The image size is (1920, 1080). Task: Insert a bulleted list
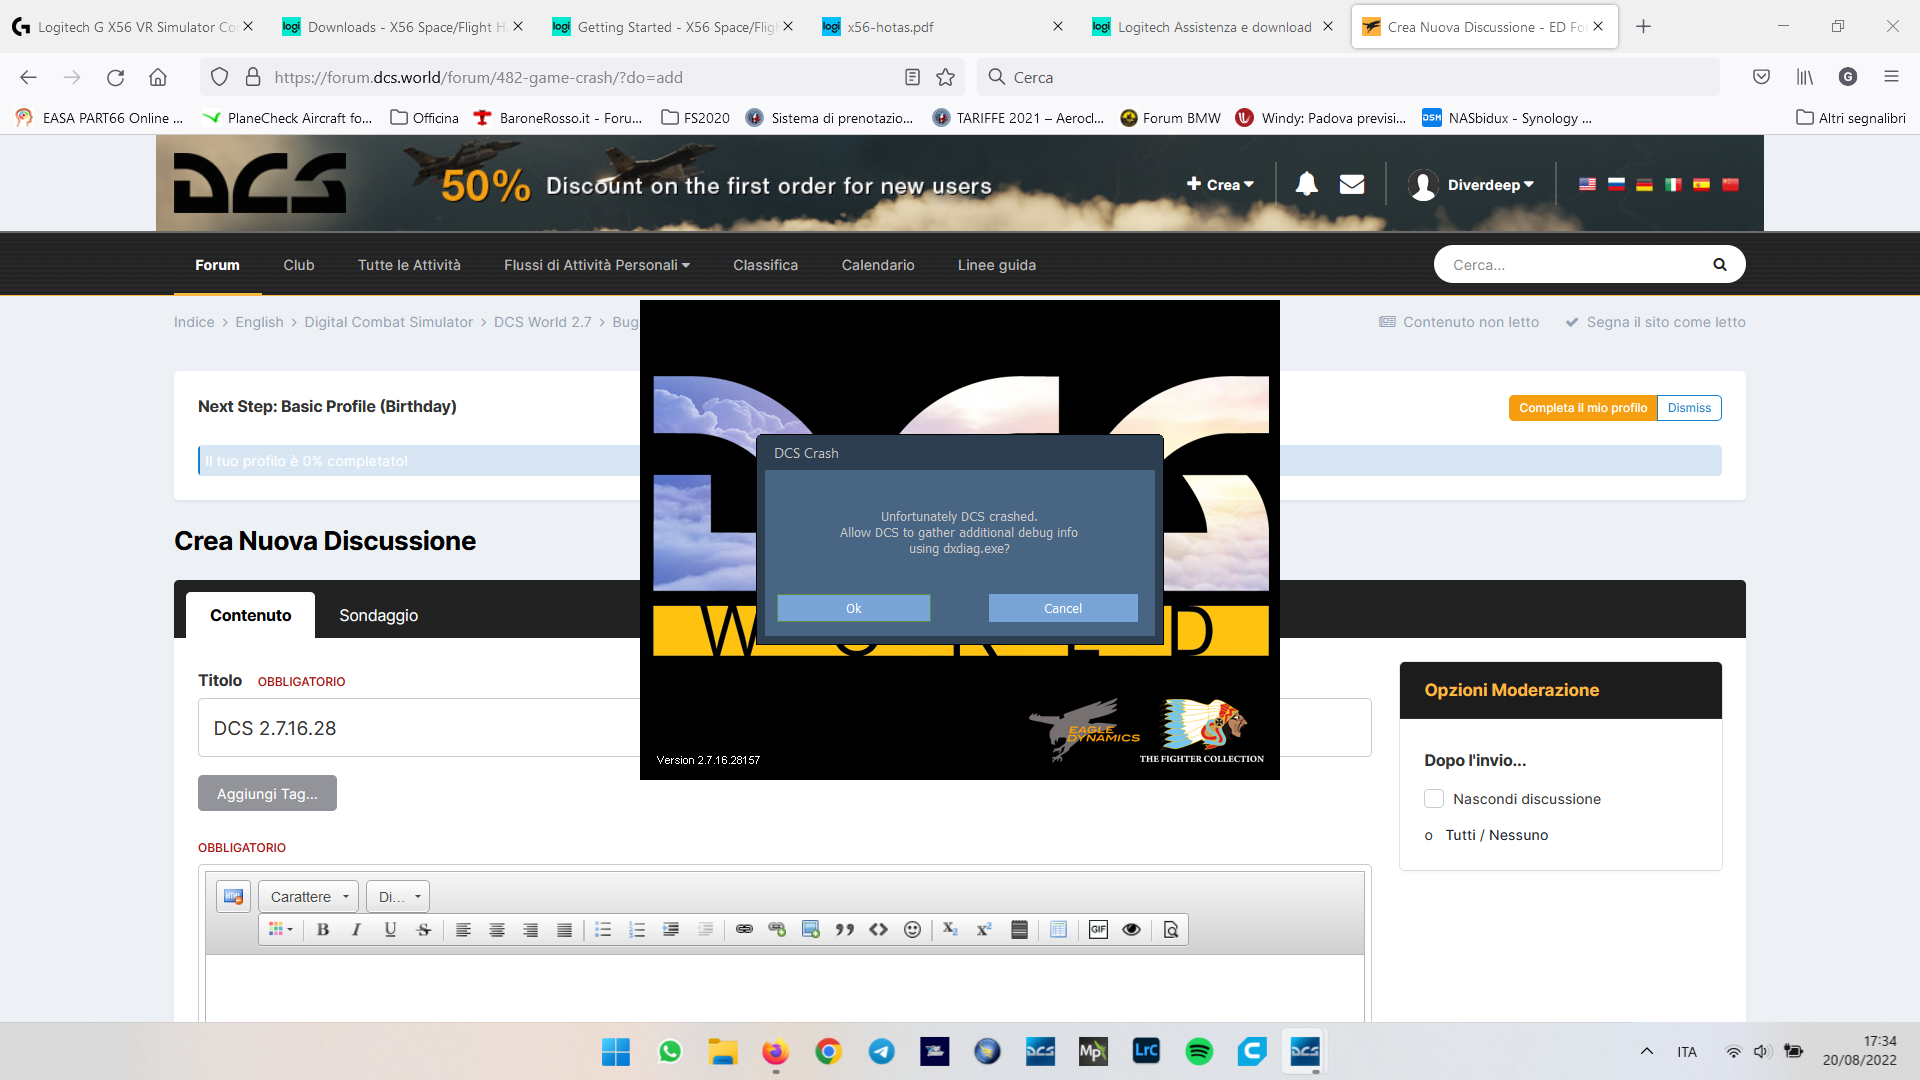click(x=603, y=930)
